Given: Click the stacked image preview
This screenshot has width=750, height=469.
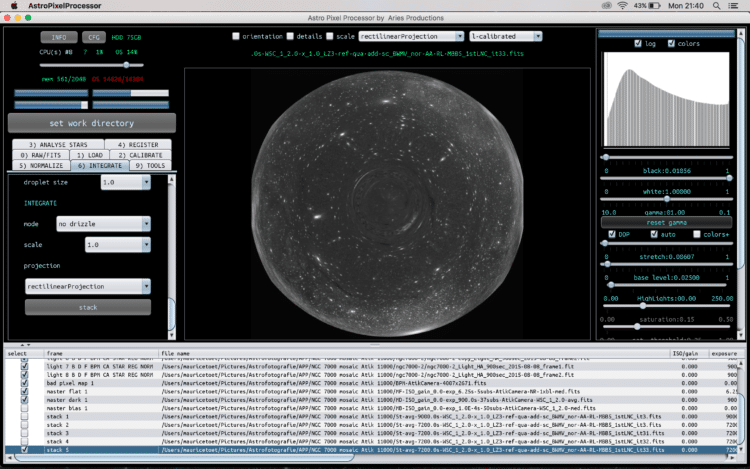Looking at the screenshot, I should click(387, 204).
